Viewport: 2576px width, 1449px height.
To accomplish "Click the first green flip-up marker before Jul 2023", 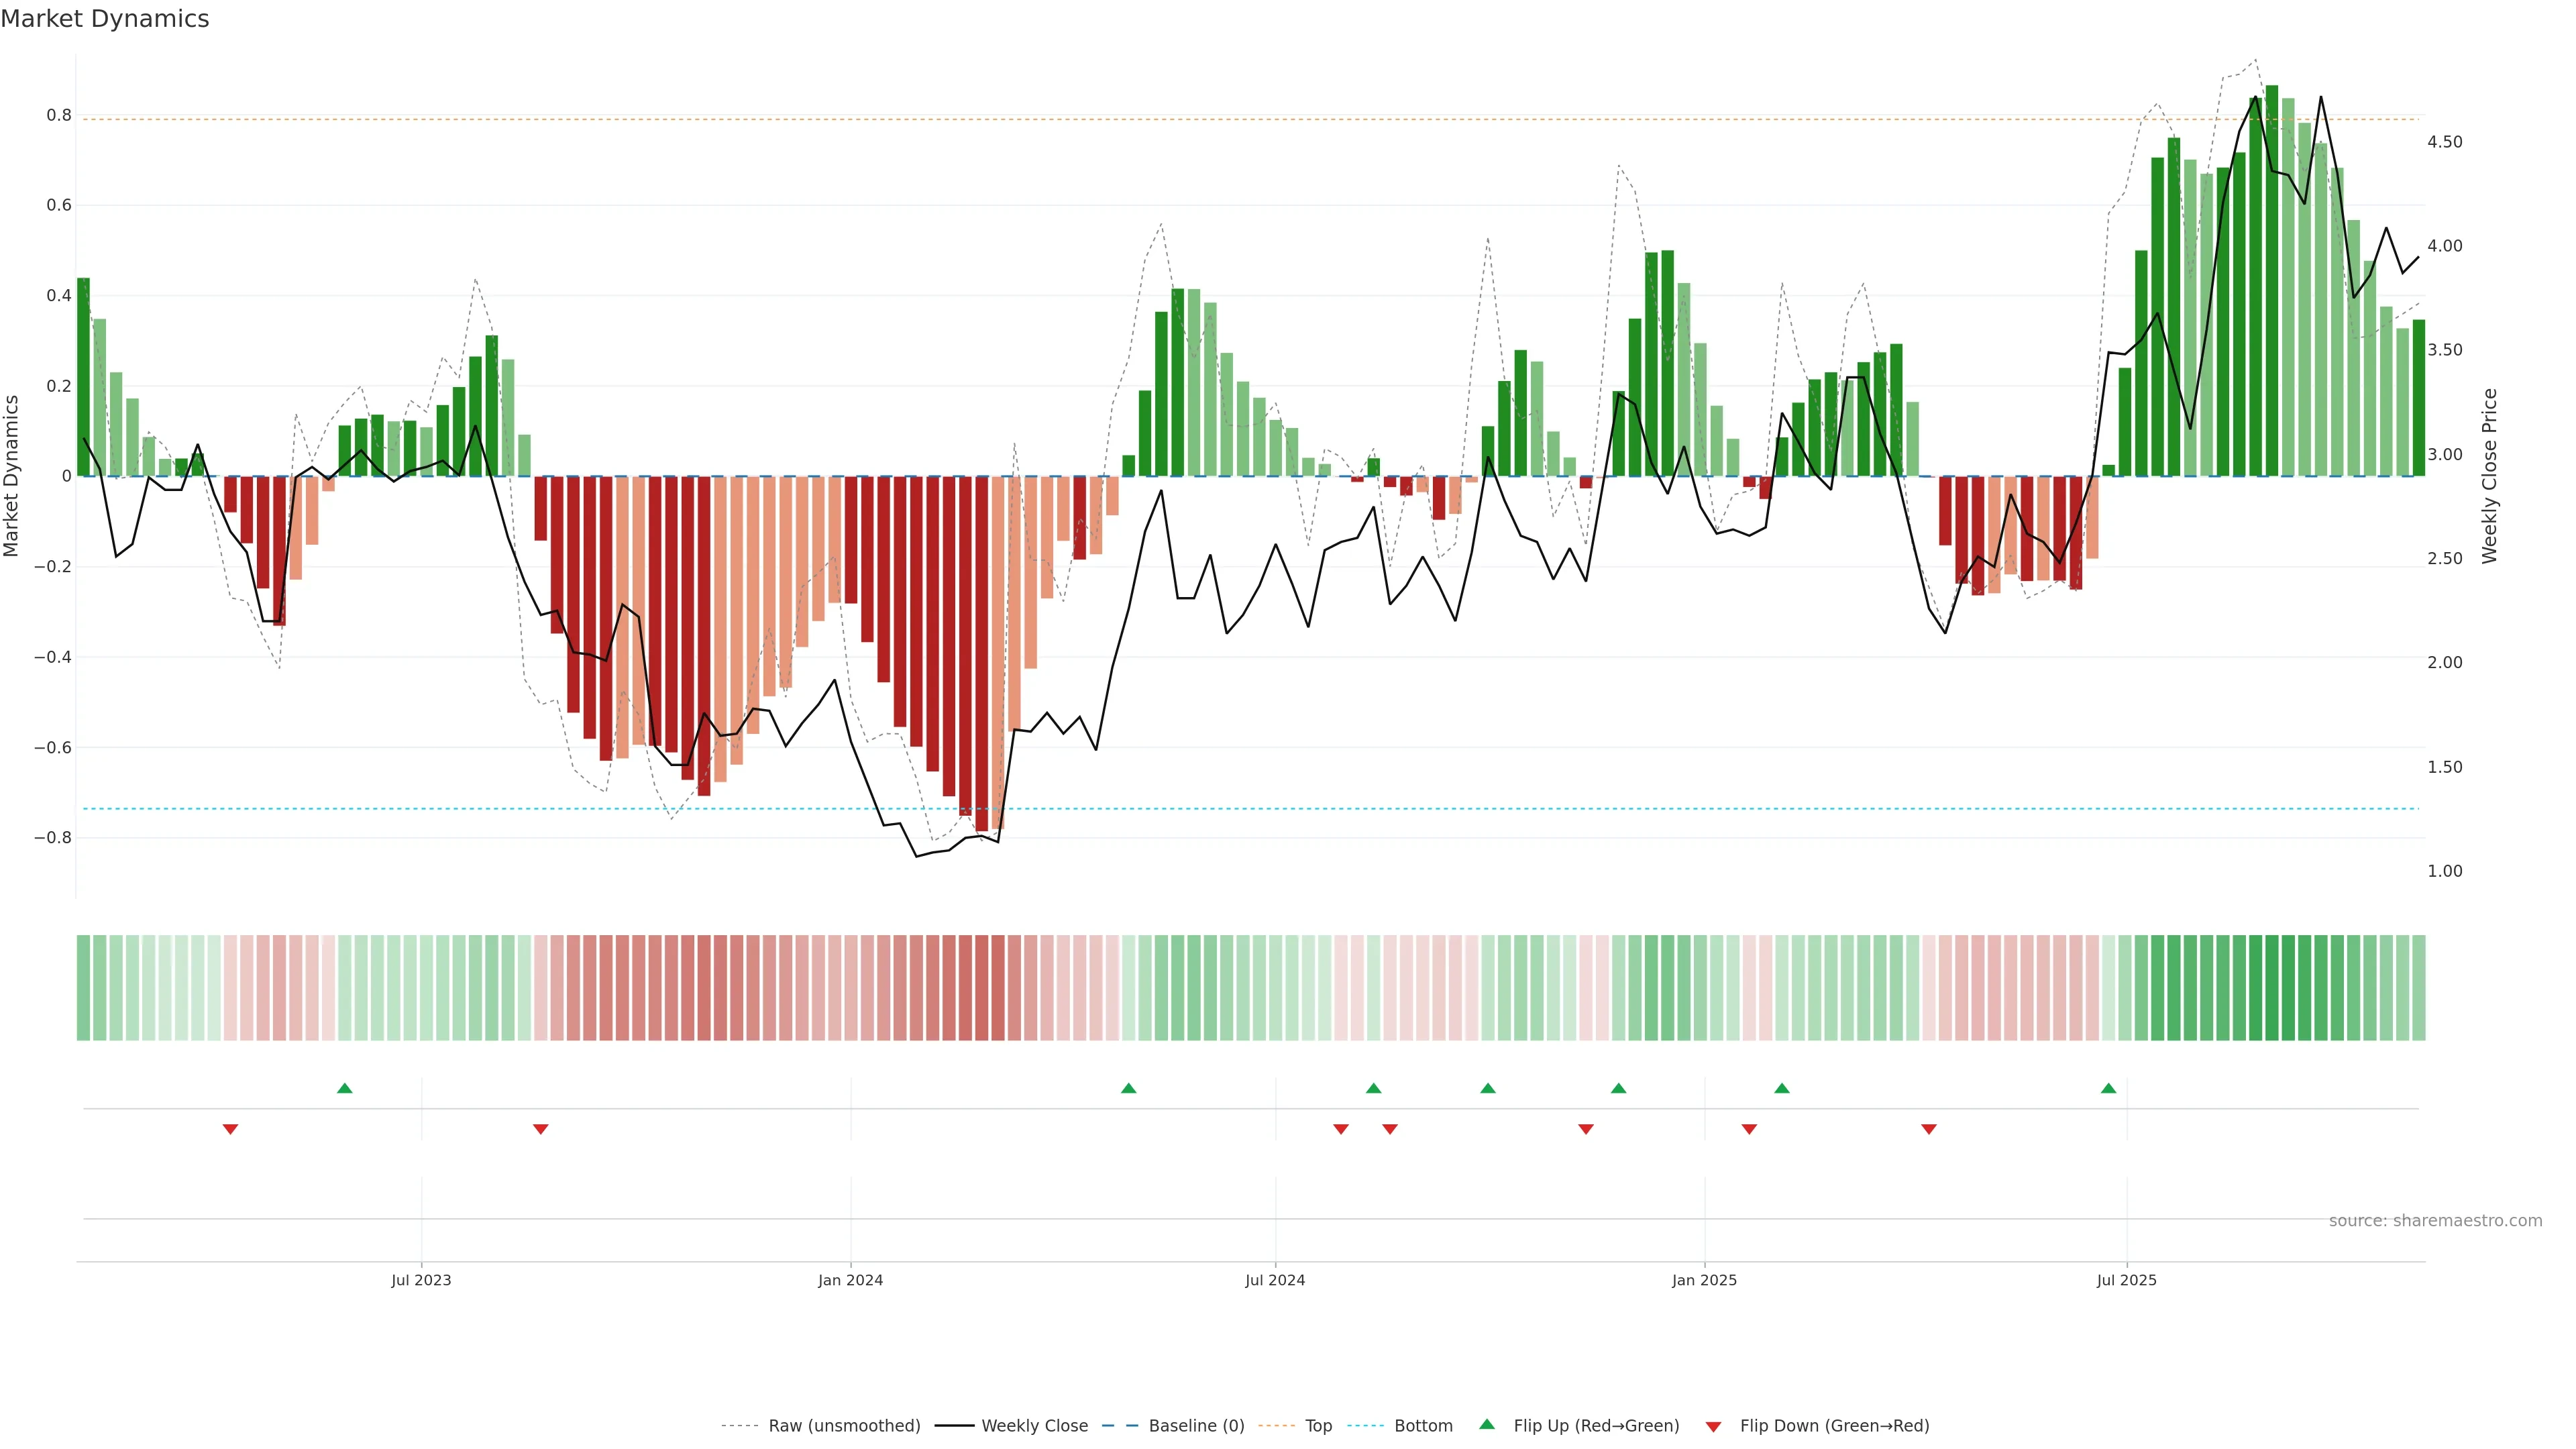I will click(345, 1088).
